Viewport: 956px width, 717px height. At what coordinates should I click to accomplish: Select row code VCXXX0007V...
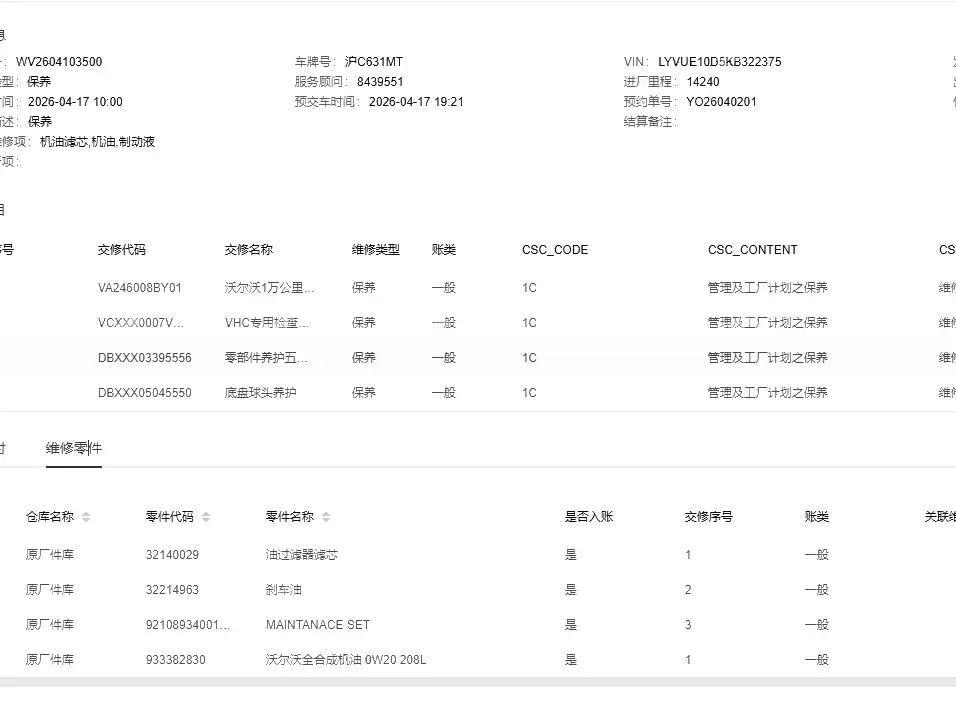141,323
